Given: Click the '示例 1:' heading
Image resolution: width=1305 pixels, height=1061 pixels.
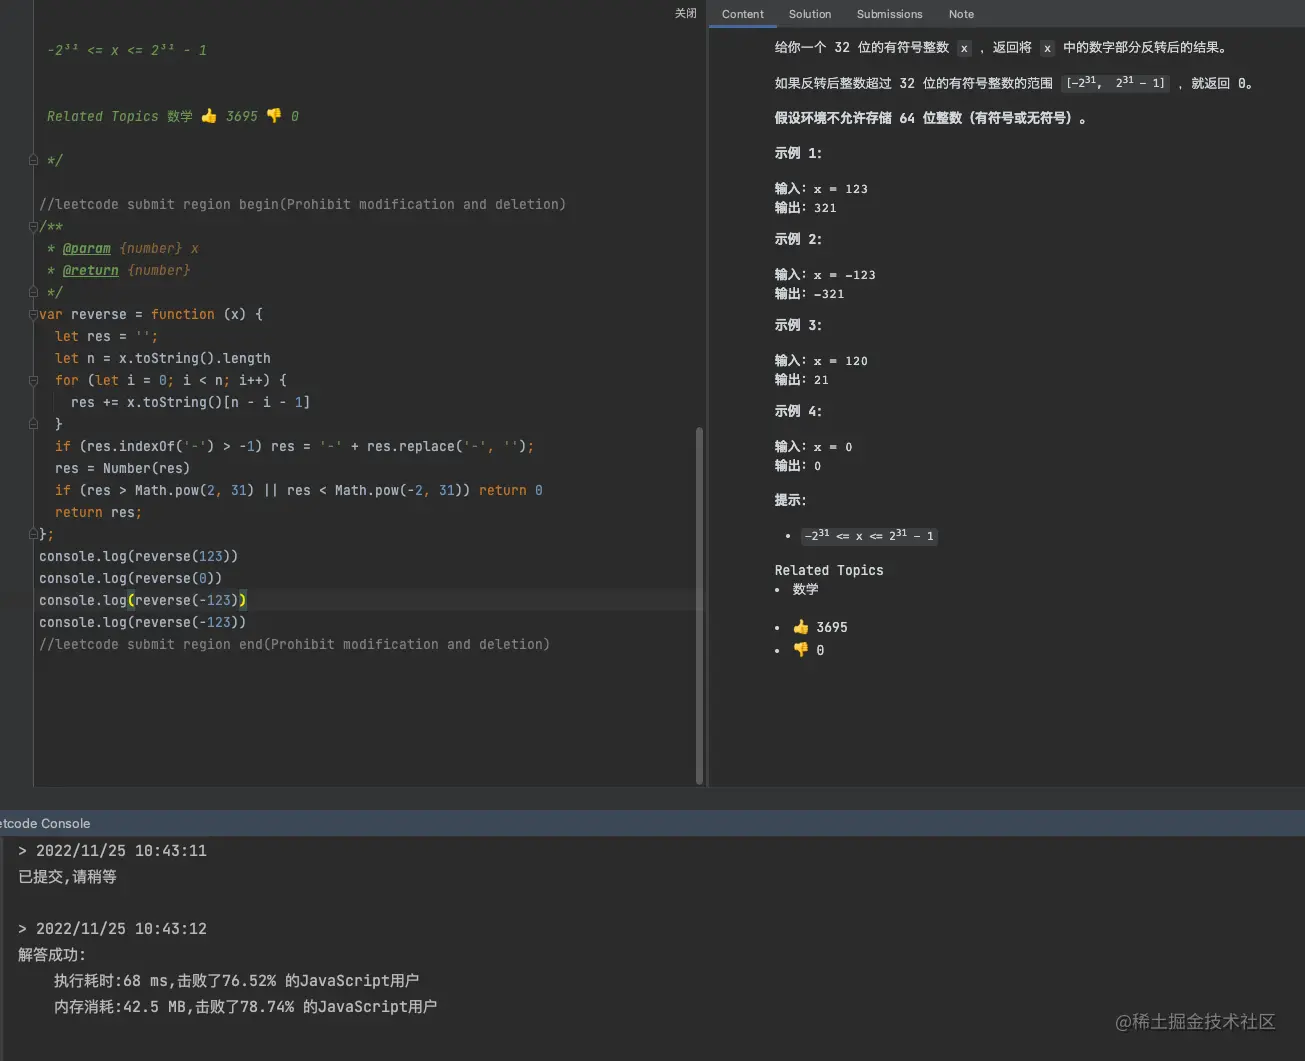Looking at the screenshot, I should pos(798,153).
